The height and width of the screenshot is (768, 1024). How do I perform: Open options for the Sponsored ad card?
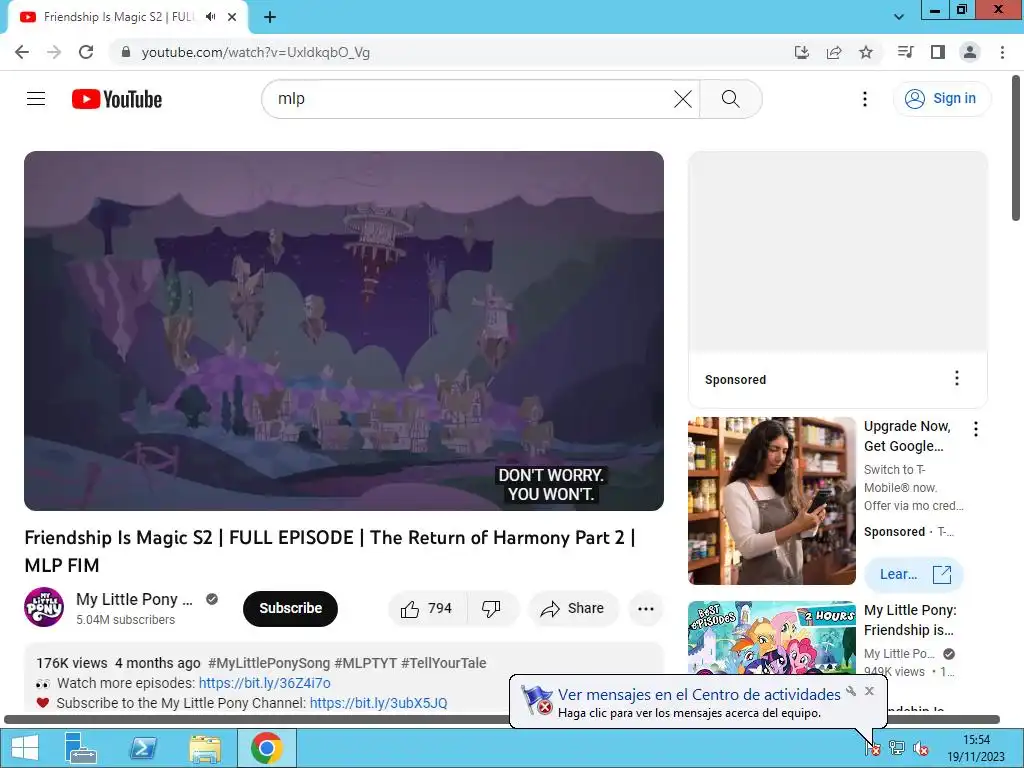957,378
